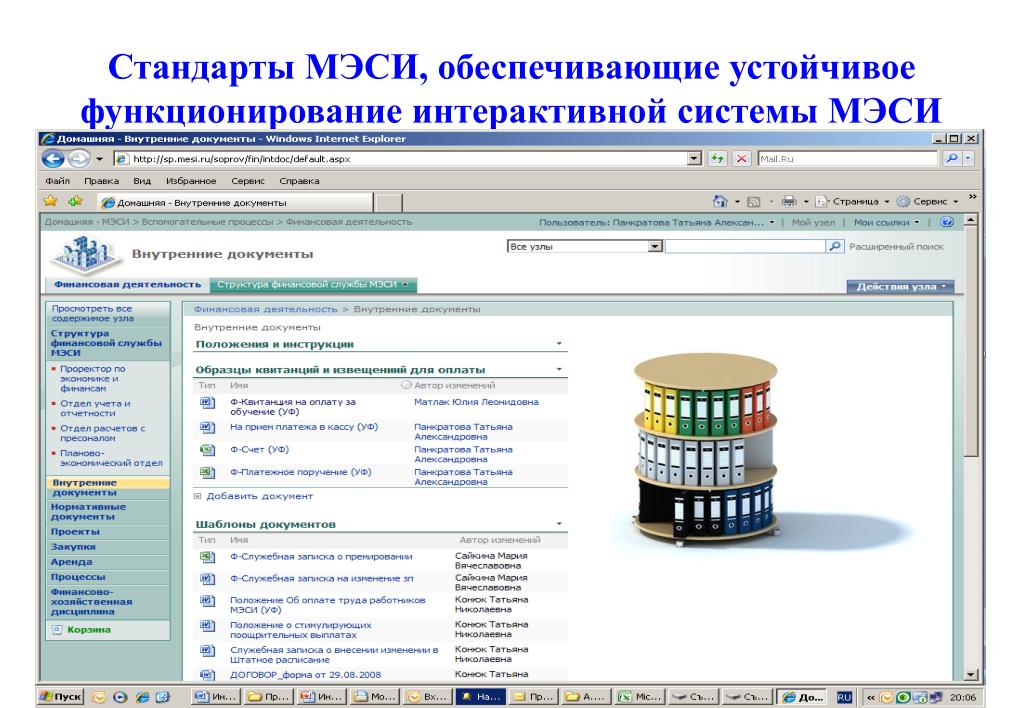The image size is (1023, 708).
Task: Open the Пользователь Панкратова Татьяна menu
Action: 656,222
